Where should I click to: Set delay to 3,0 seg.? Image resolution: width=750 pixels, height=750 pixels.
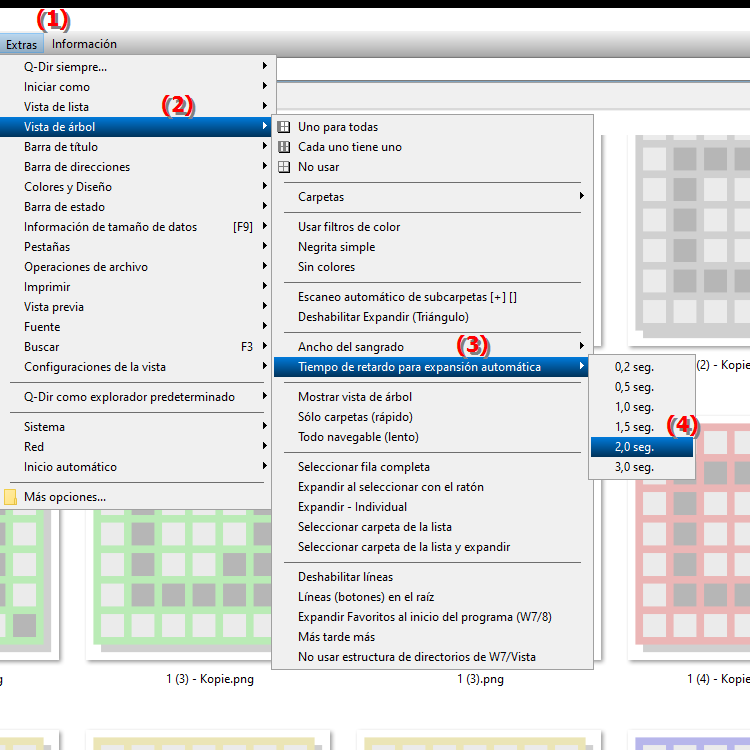pos(641,467)
